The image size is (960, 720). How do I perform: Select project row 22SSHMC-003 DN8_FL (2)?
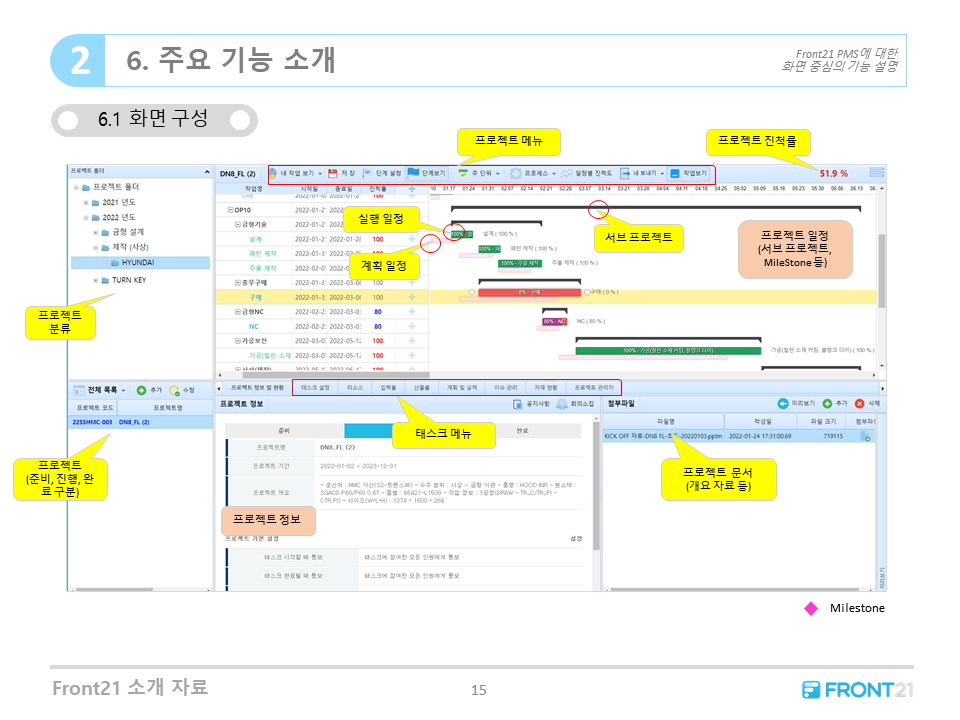tap(140, 422)
